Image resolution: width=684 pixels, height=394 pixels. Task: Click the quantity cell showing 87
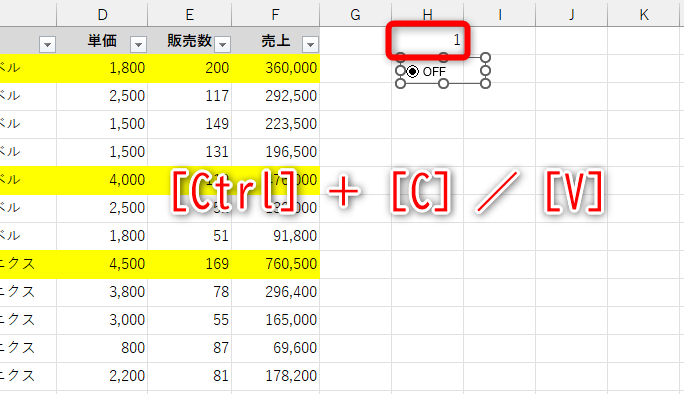tap(190, 348)
